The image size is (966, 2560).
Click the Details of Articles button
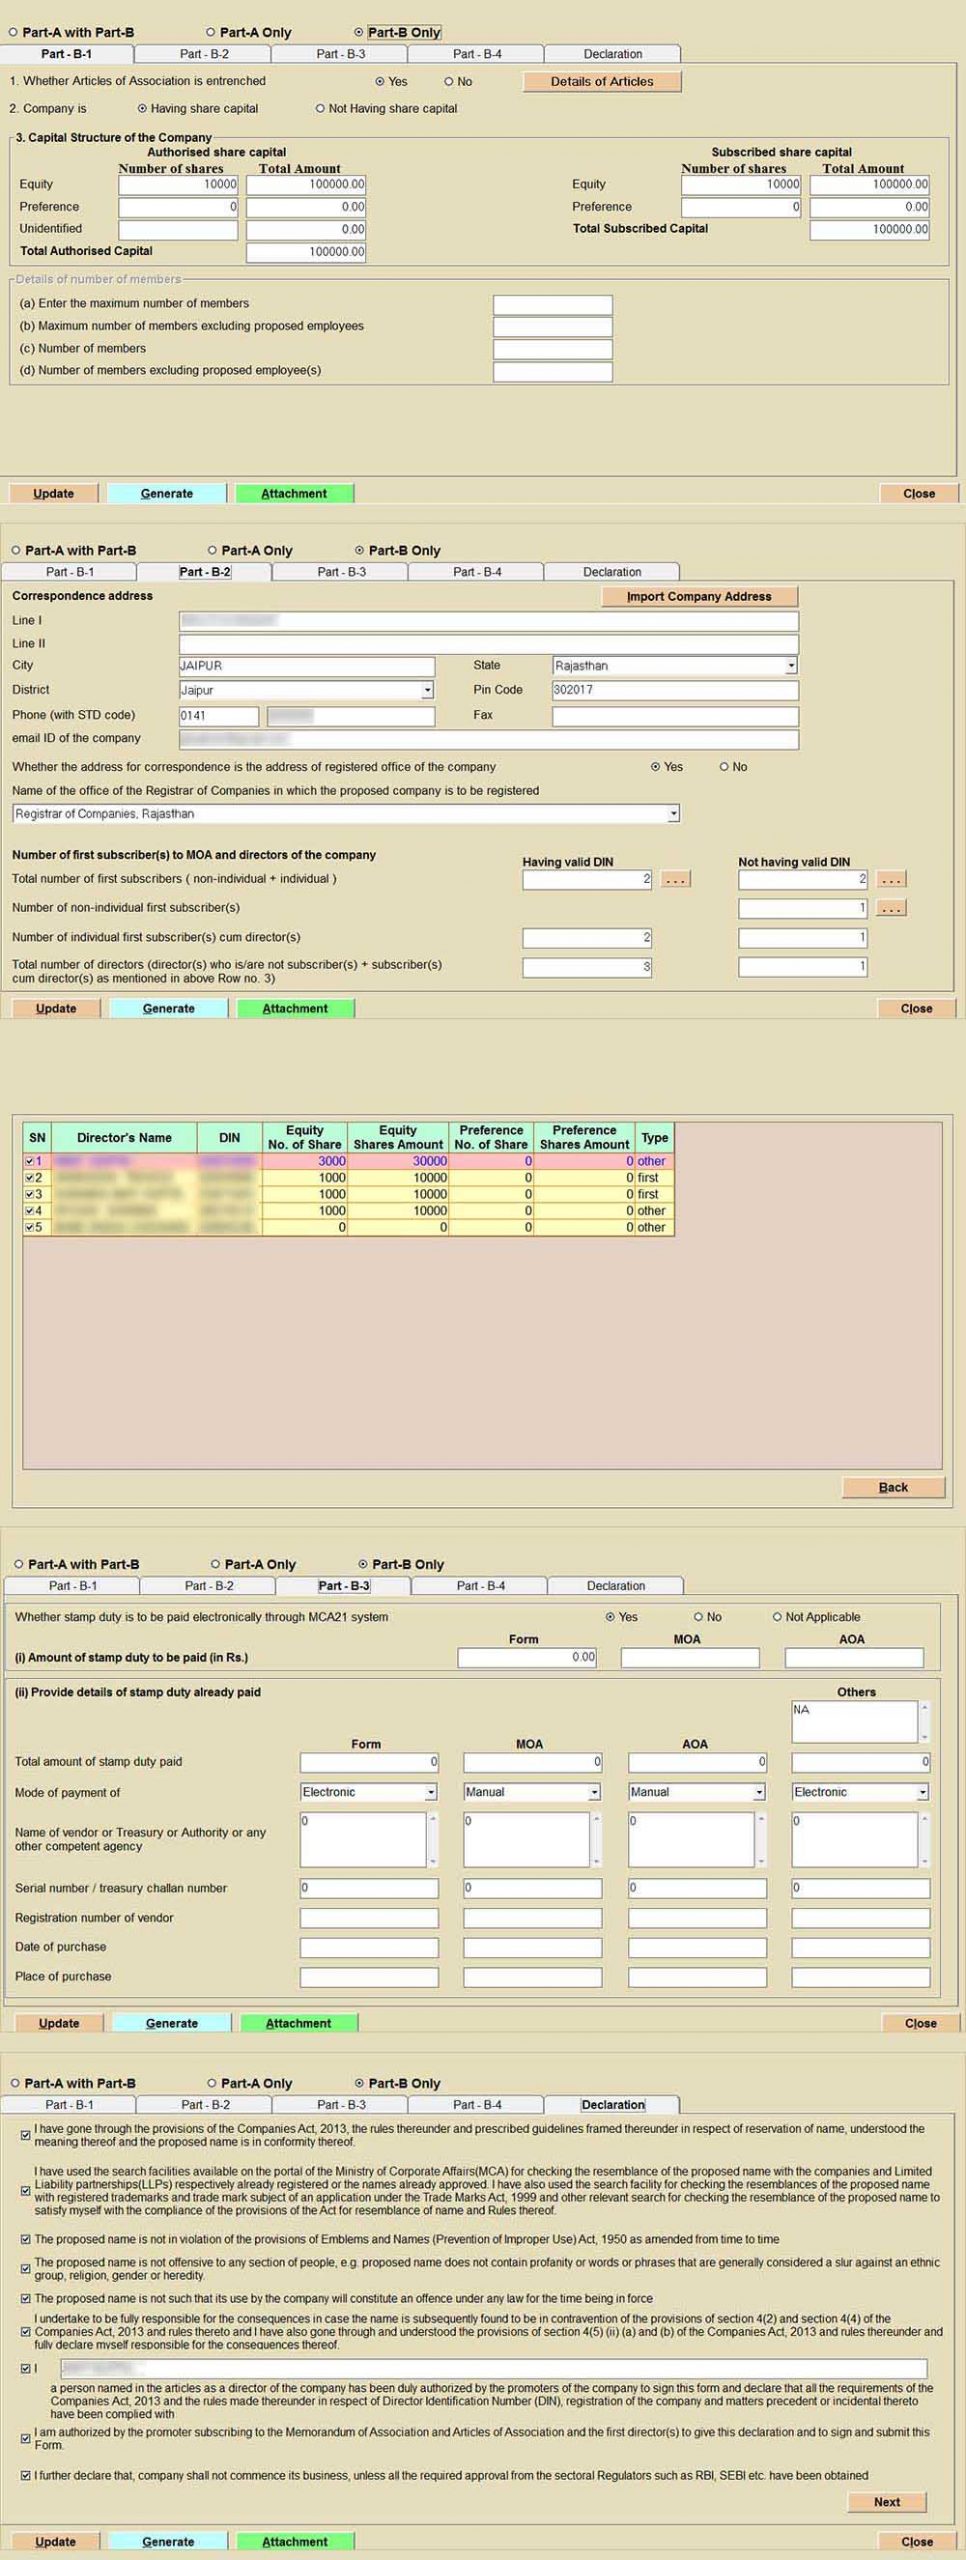click(602, 82)
